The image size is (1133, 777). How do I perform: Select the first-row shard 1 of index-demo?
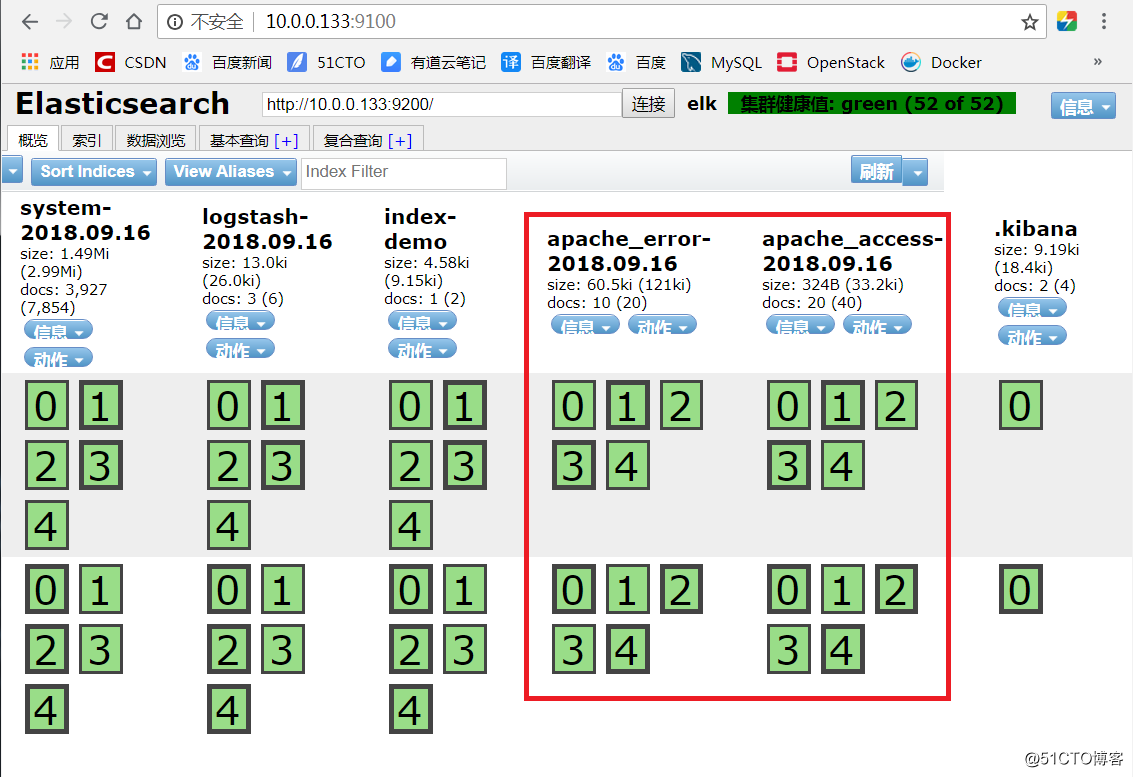pyautogui.click(x=465, y=405)
